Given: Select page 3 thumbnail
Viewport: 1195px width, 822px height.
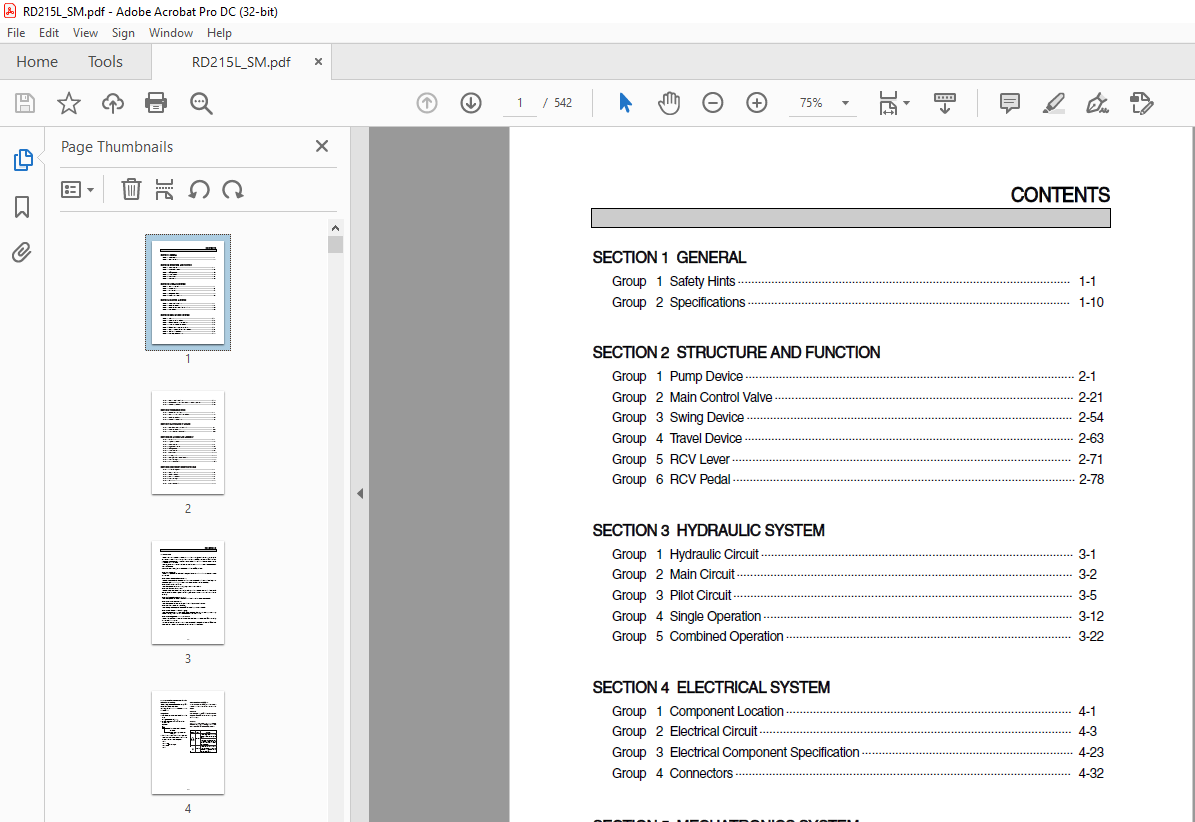Looking at the screenshot, I should (x=188, y=593).
